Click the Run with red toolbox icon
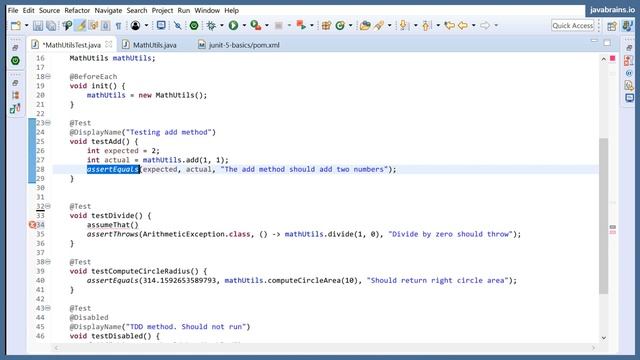The height and width of the screenshot is (360, 640). [256, 26]
